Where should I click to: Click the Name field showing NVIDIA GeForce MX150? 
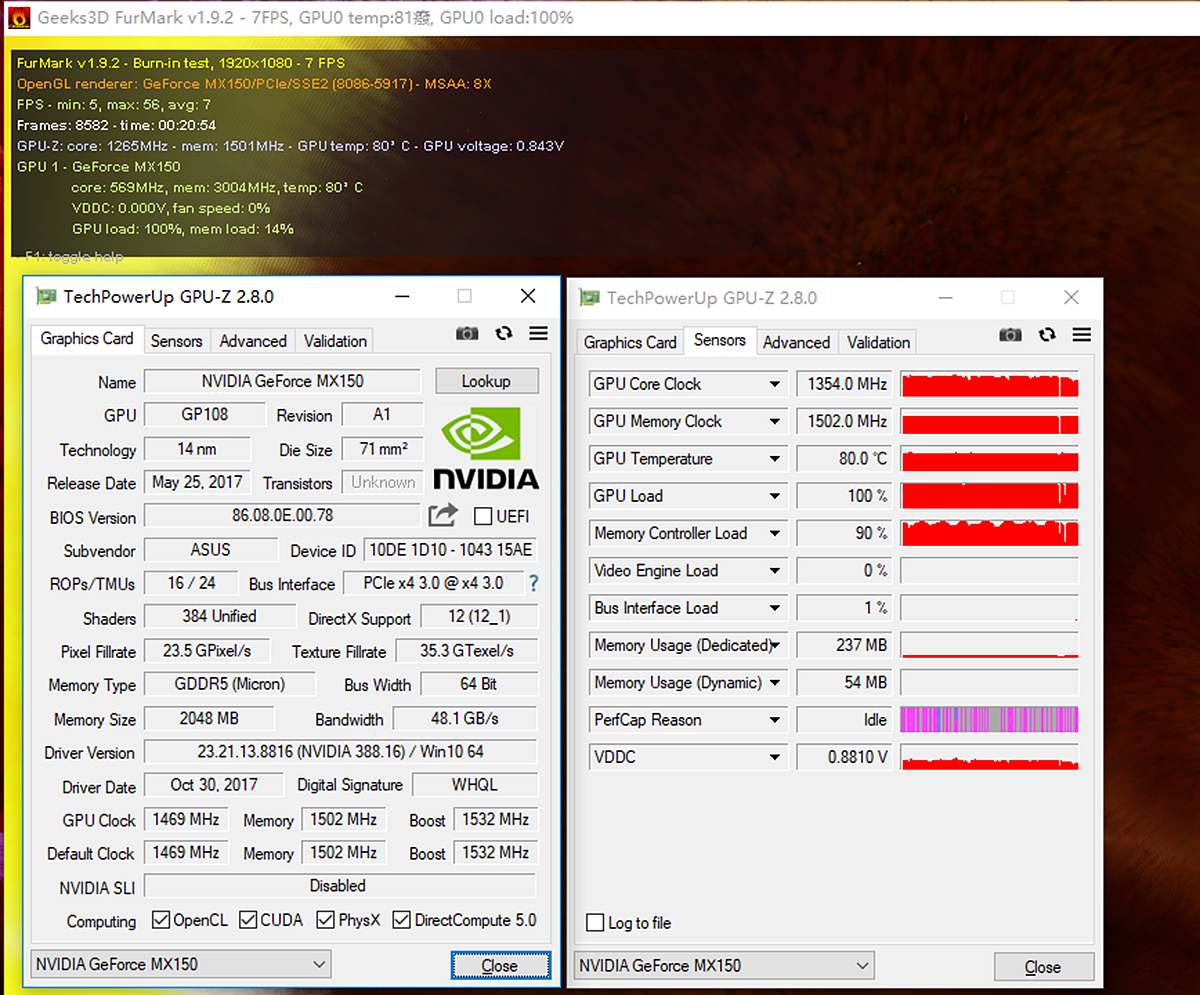click(x=283, y=381)
